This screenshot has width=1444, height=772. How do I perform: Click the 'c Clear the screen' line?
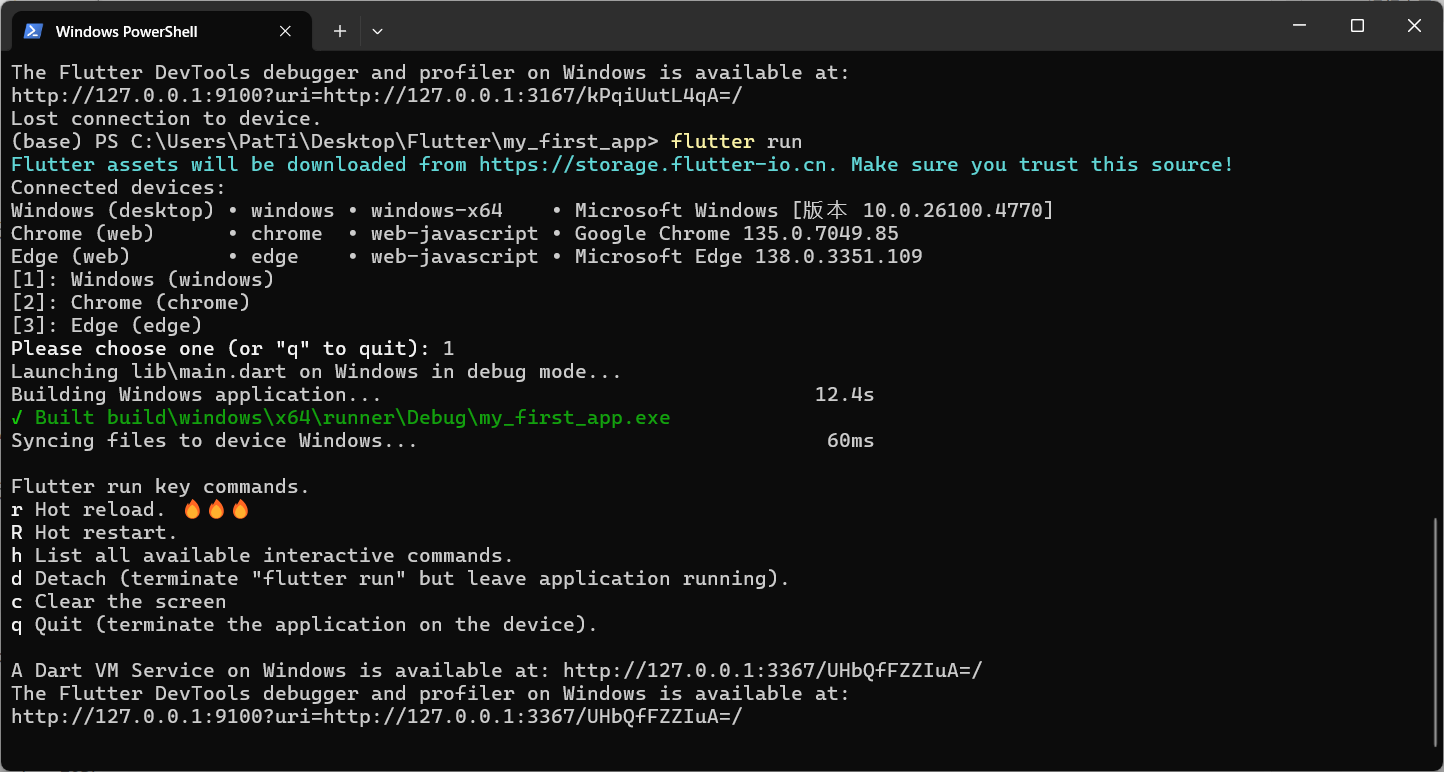coord(118,601)
